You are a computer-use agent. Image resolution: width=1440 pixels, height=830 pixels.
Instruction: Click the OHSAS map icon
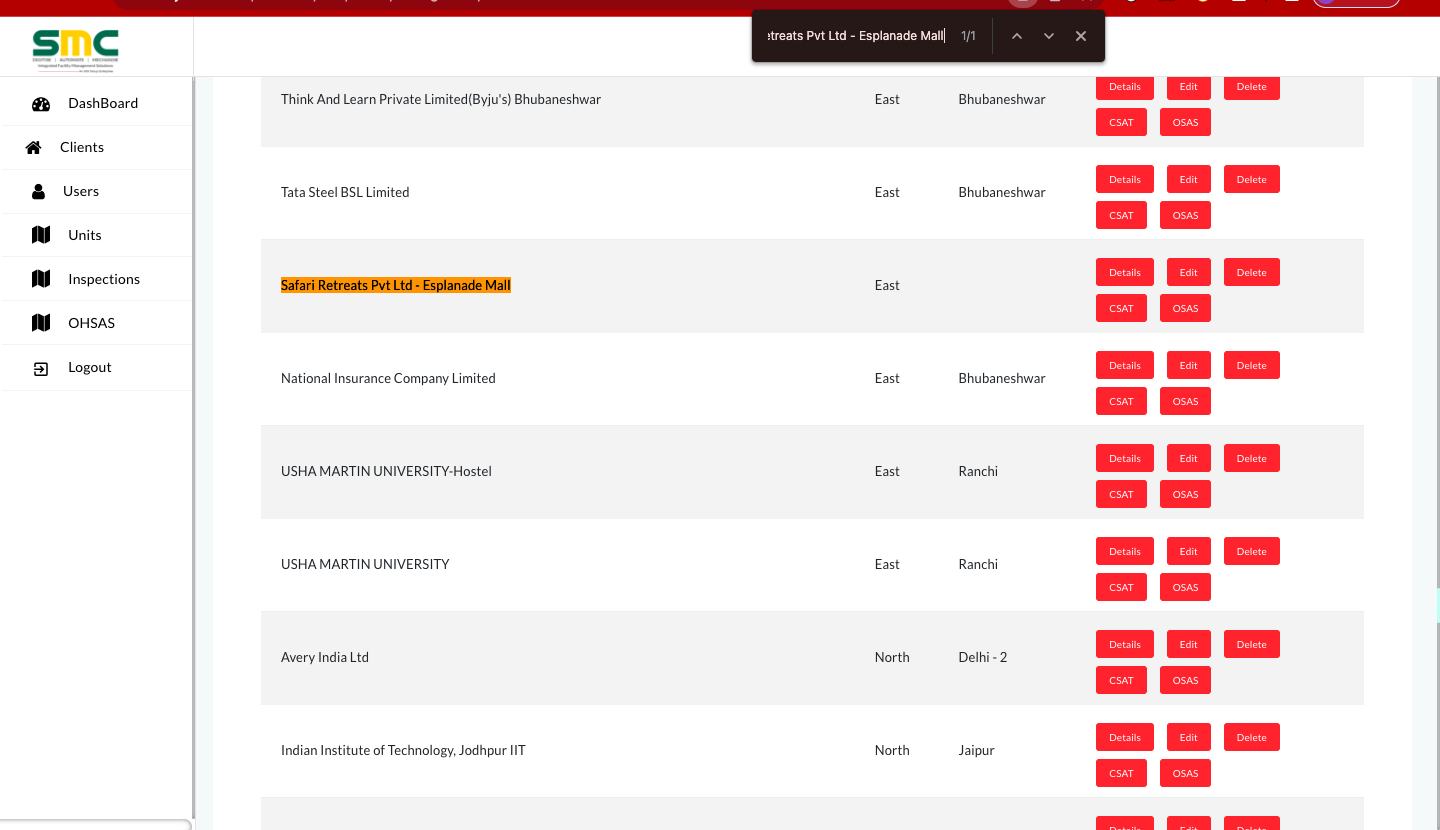coord(41,323)
